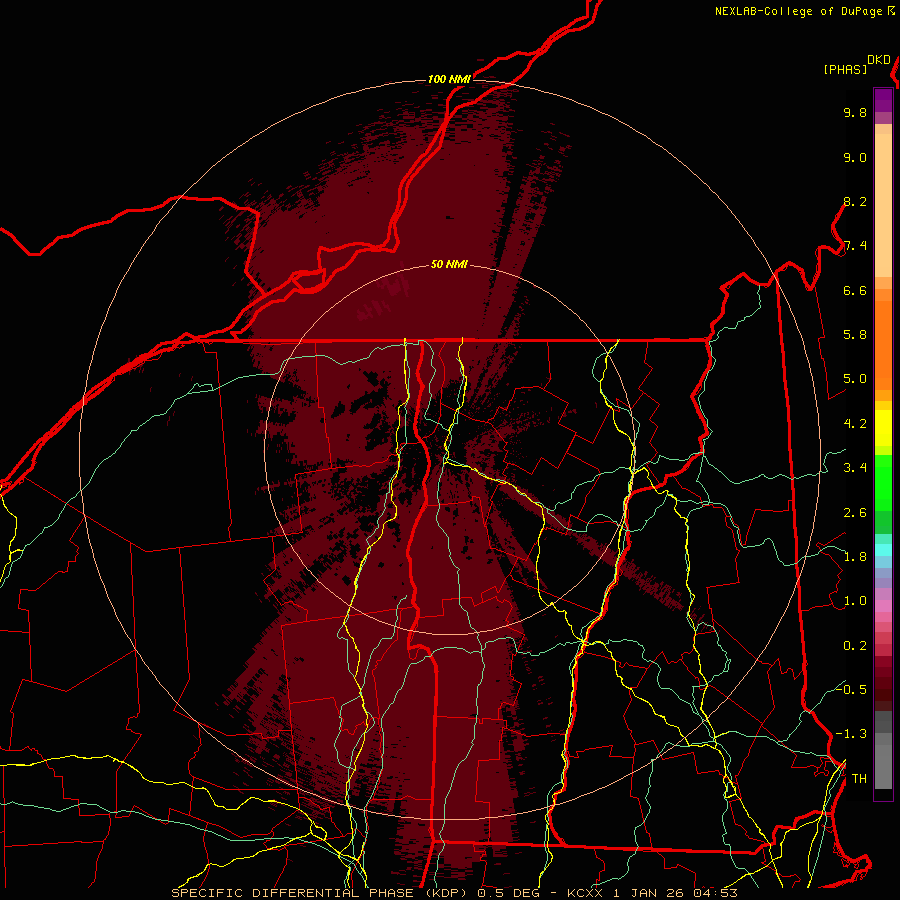The image size is (900, 900).
Task: Select the 4.2 value on color scale
Action: click(x=855, y=424)
